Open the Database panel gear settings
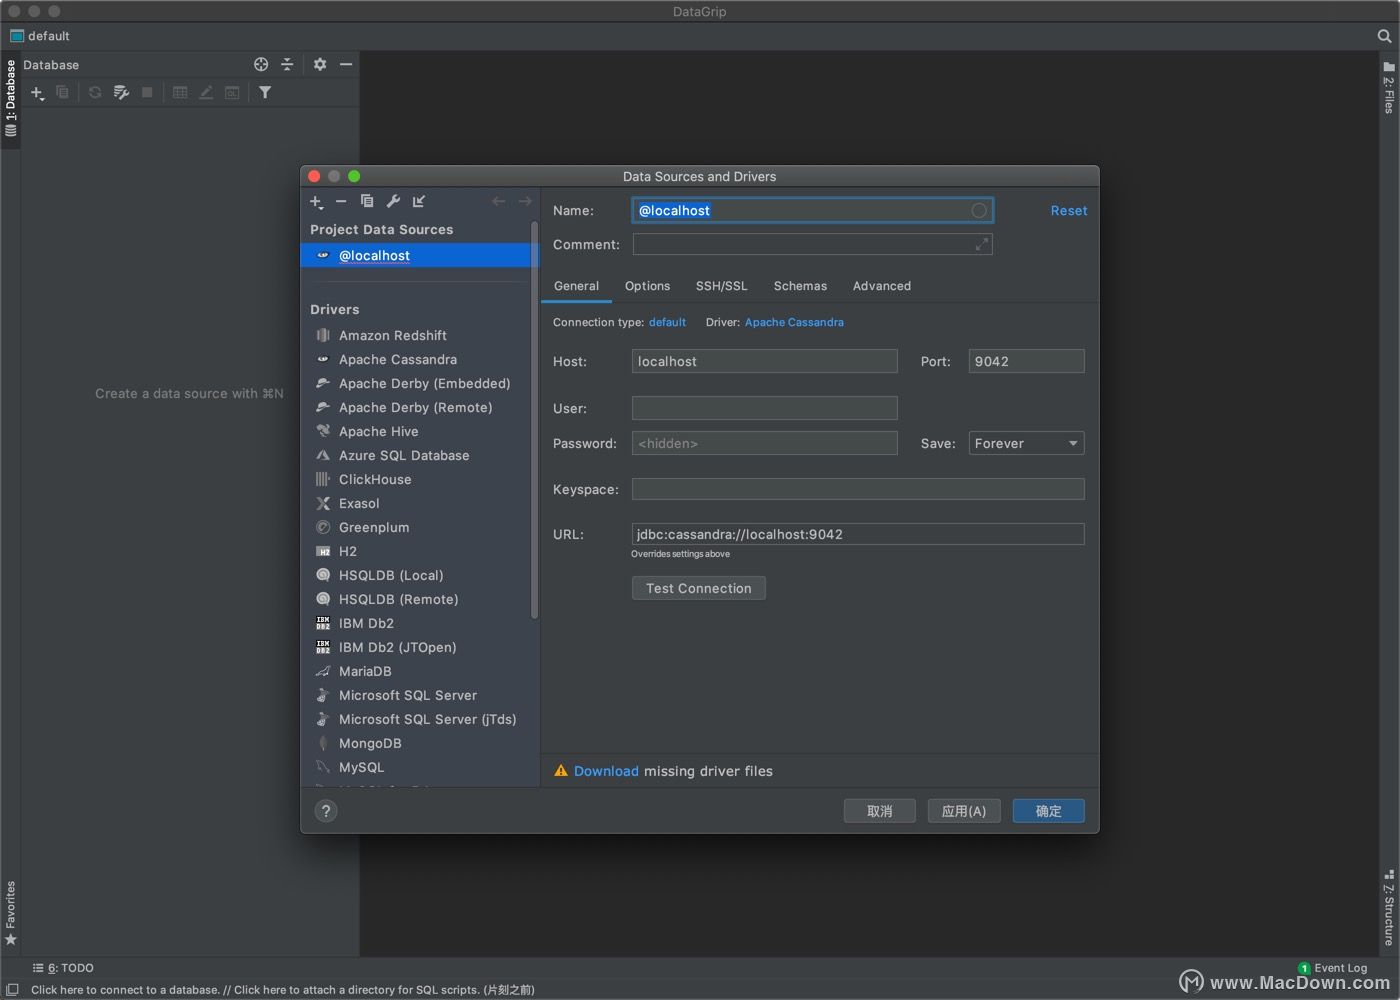 click(320, 64)
